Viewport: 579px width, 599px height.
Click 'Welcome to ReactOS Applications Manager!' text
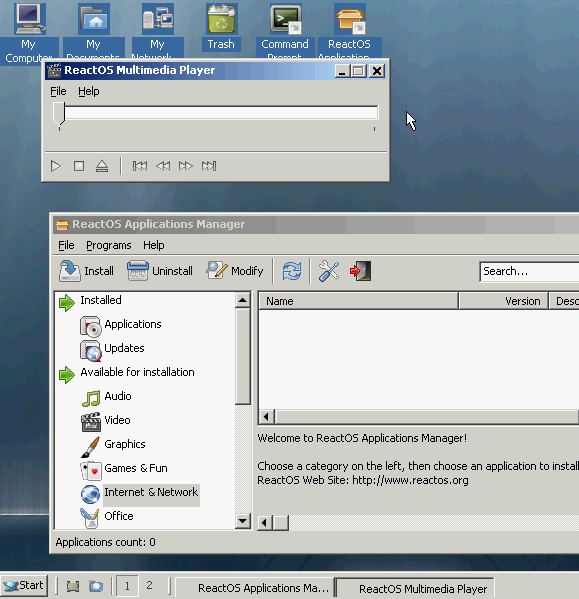click(x=362, y=438)
